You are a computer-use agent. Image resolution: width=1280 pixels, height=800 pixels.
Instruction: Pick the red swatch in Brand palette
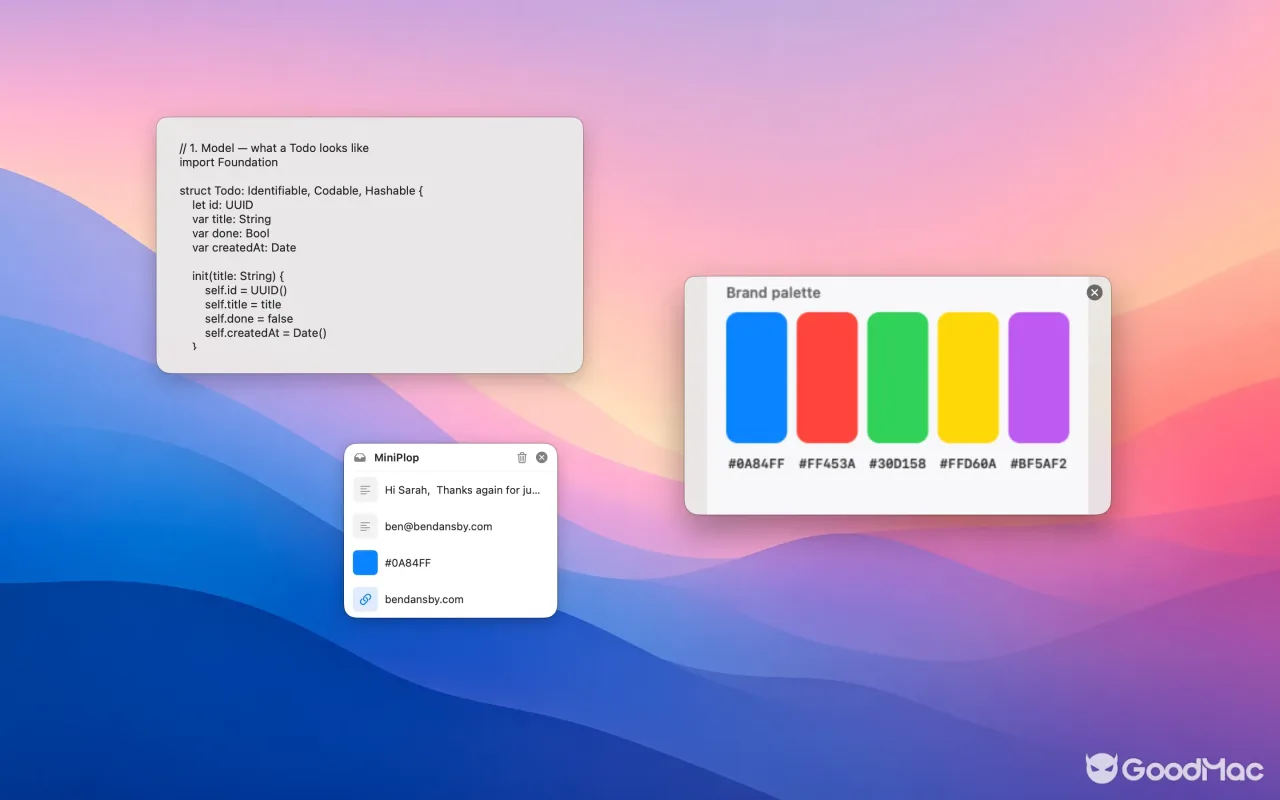point(827,377)
